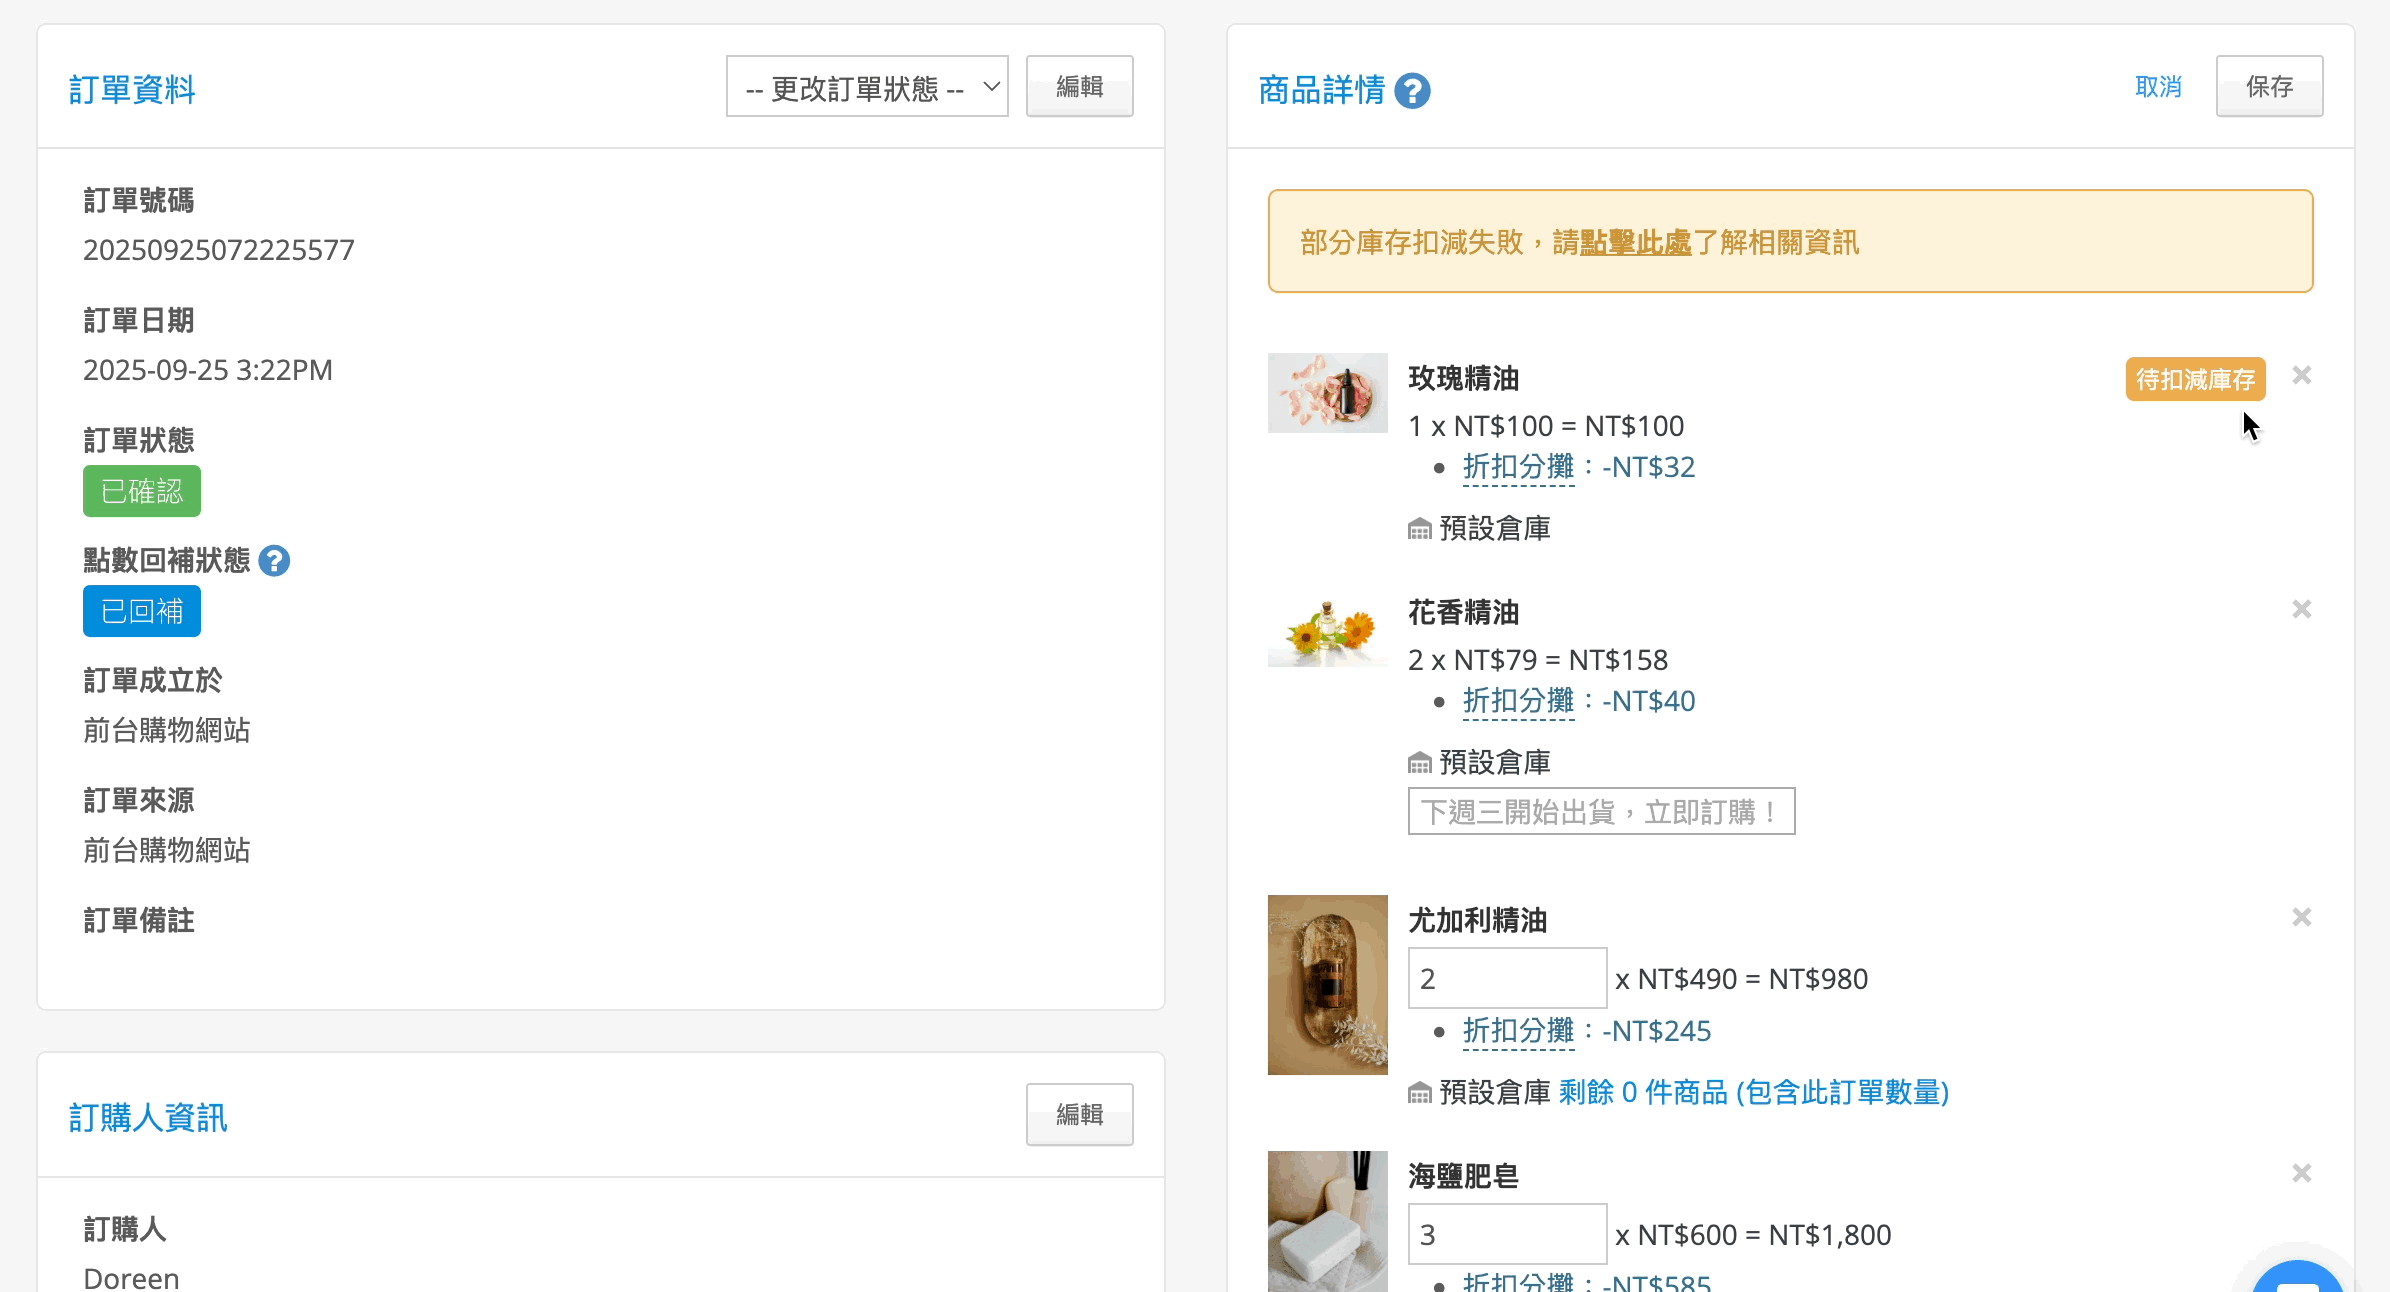Remove 海鹽肥皂 item with X icon
Screen dimensions: 2390x1292
(2302, 1173)
